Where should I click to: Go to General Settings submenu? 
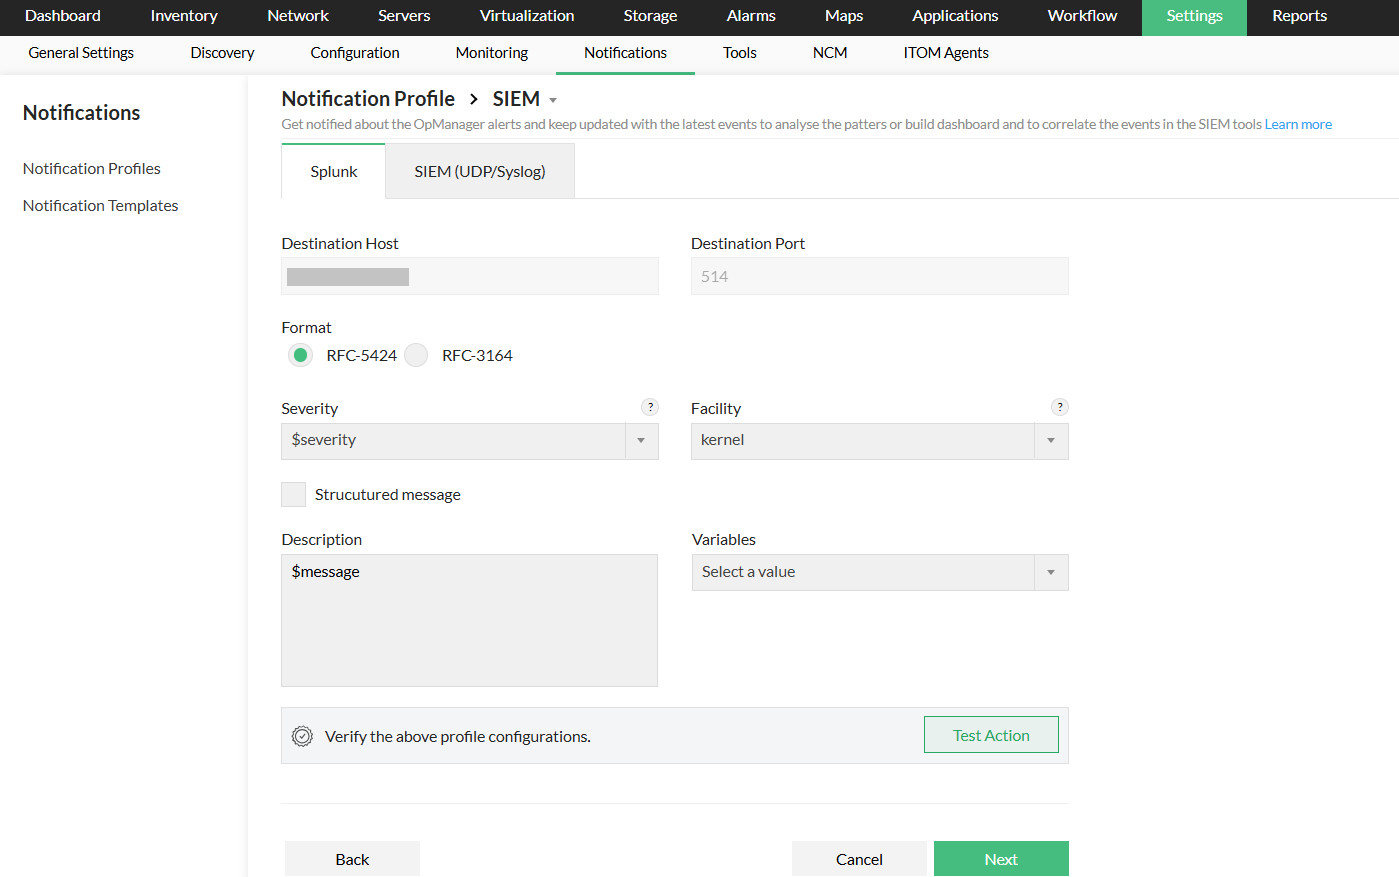click(x=81, y=53)
